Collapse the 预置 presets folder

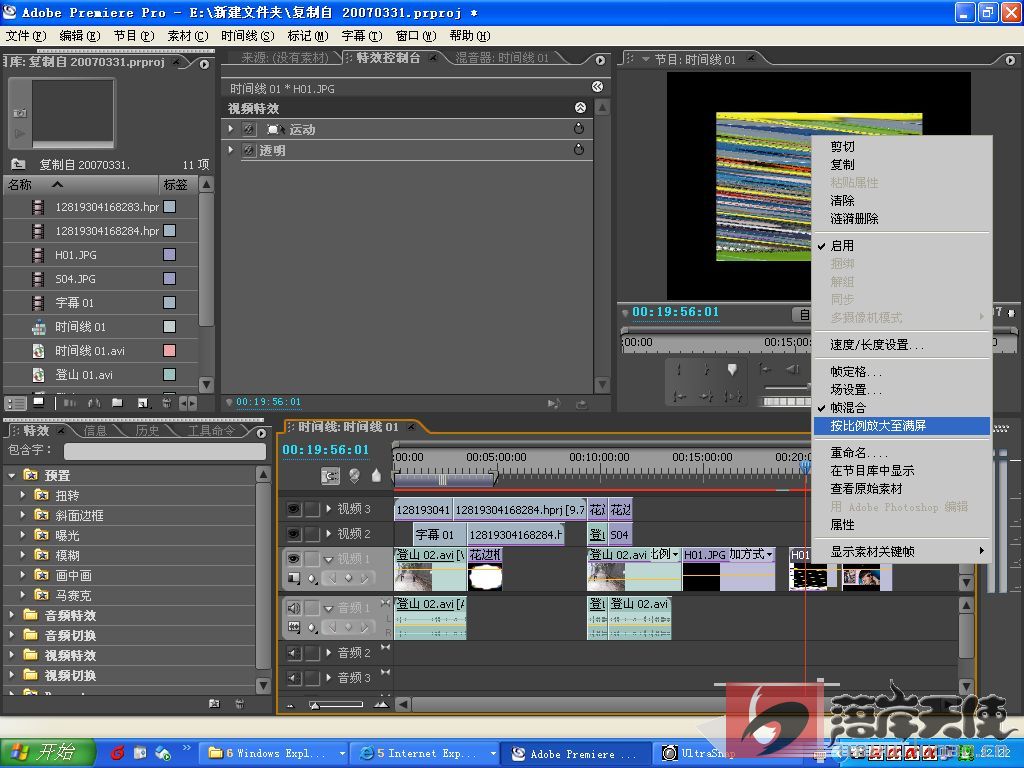[12, 475]
